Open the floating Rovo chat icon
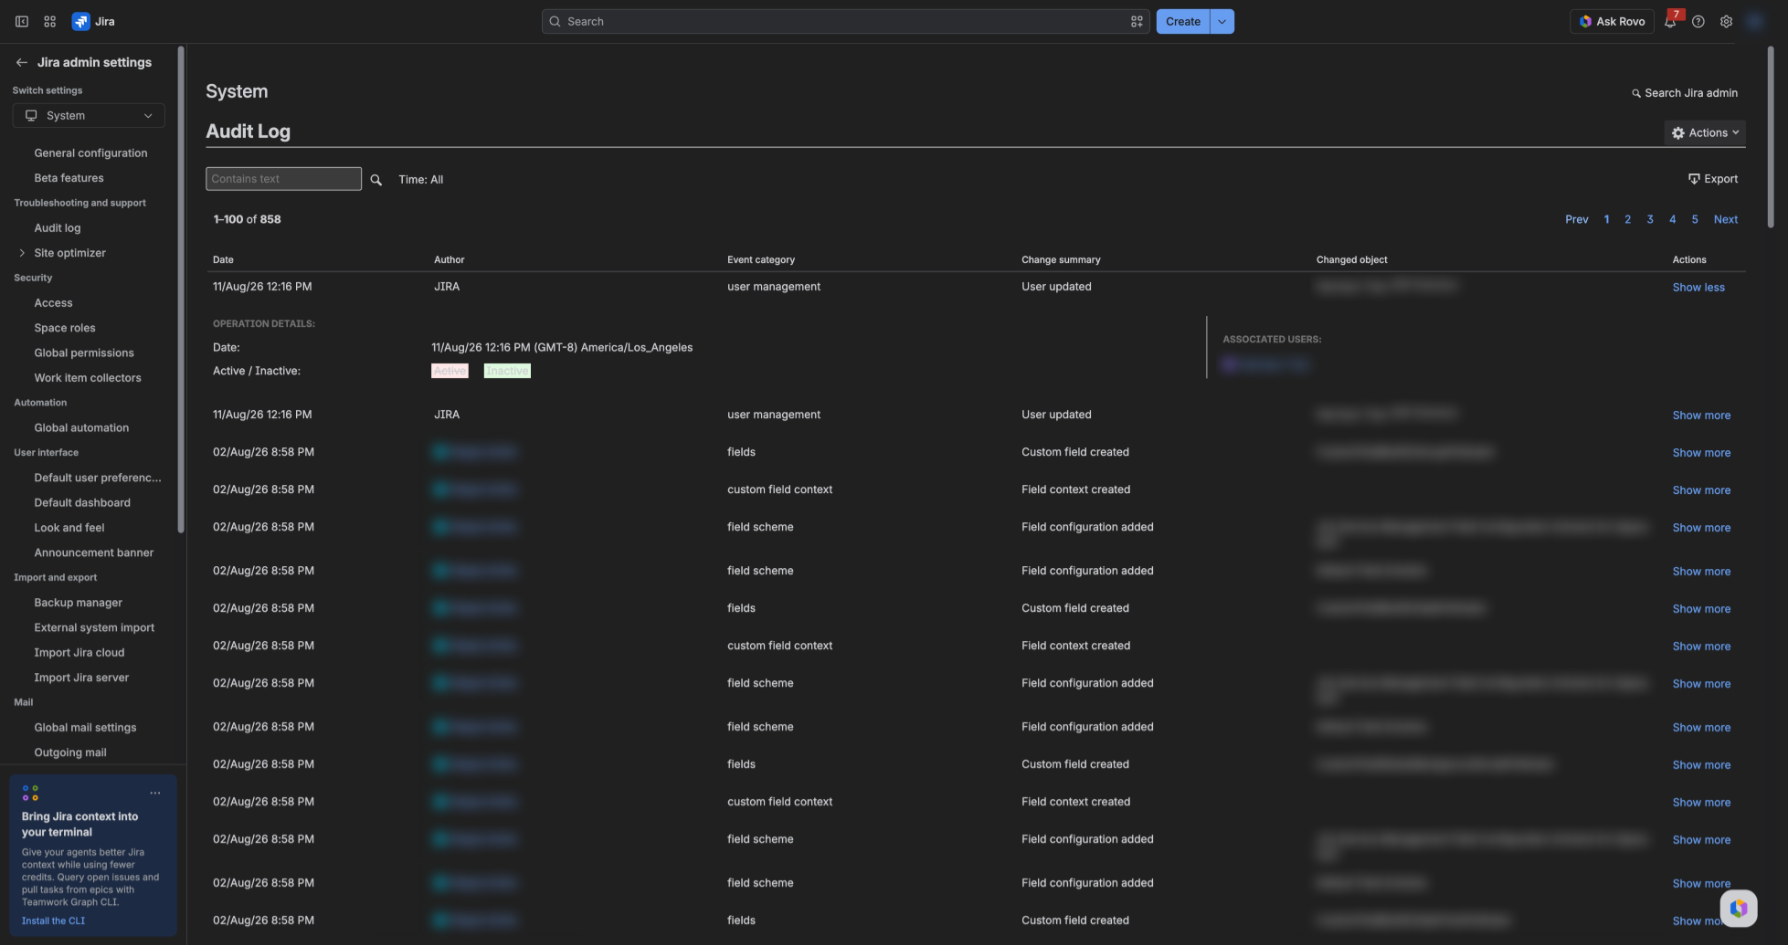Screen dimensions: 1788x945 coord(1739,908)
